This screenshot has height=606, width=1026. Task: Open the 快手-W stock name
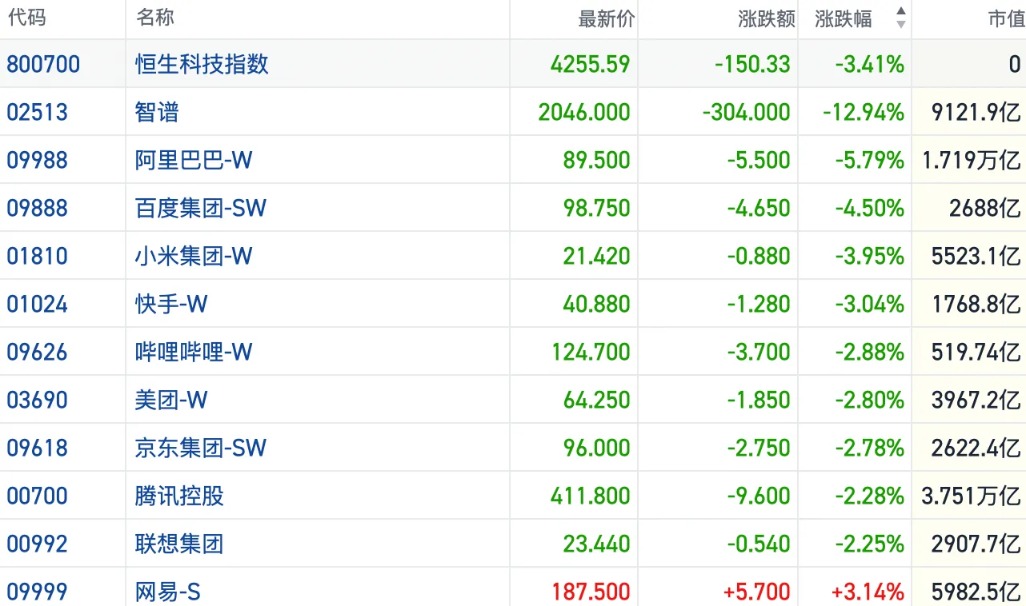tap(171, 304)
